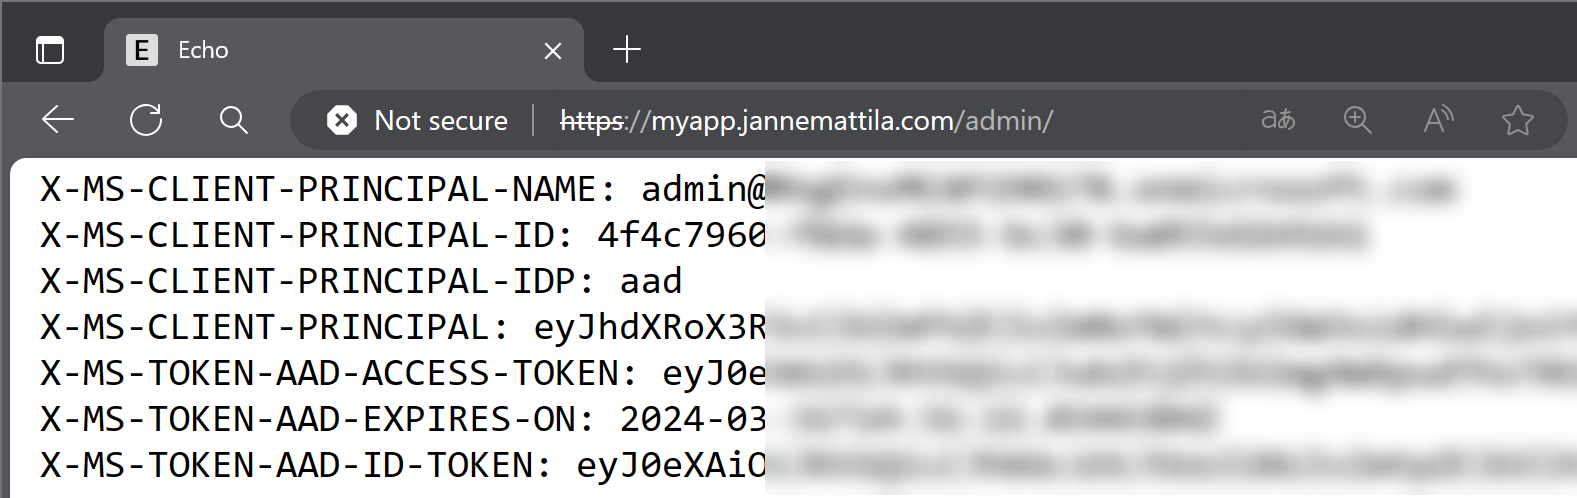Open the translate page icon
The width and height of the screenshot is (1577, 498).
coord(1278,120)
